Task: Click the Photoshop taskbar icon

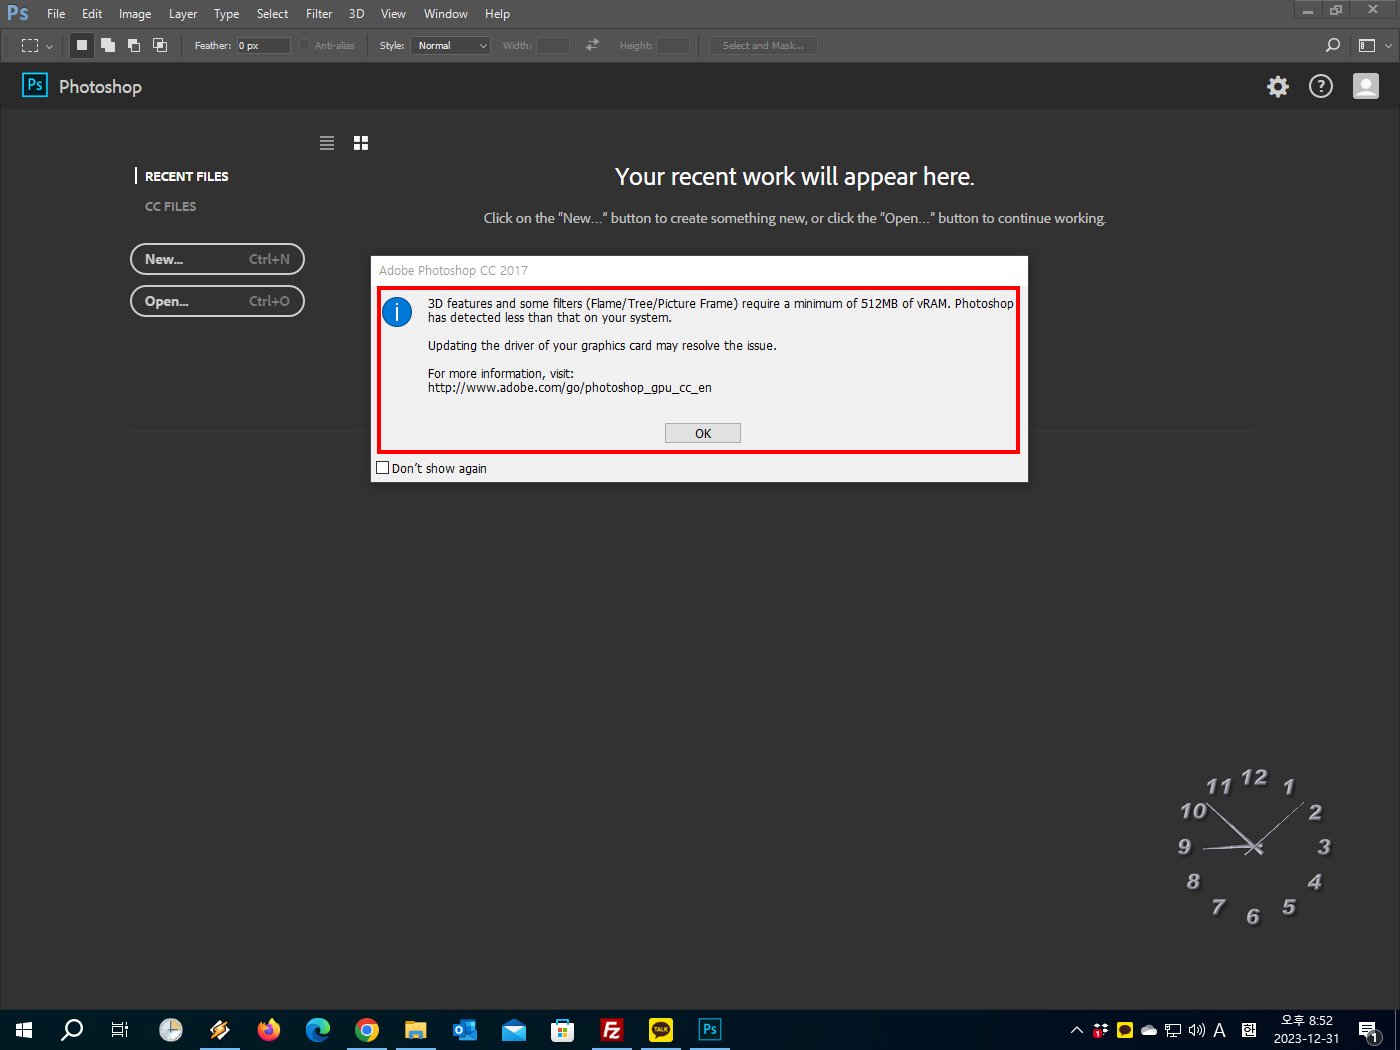Action: tap(710, 1030)
